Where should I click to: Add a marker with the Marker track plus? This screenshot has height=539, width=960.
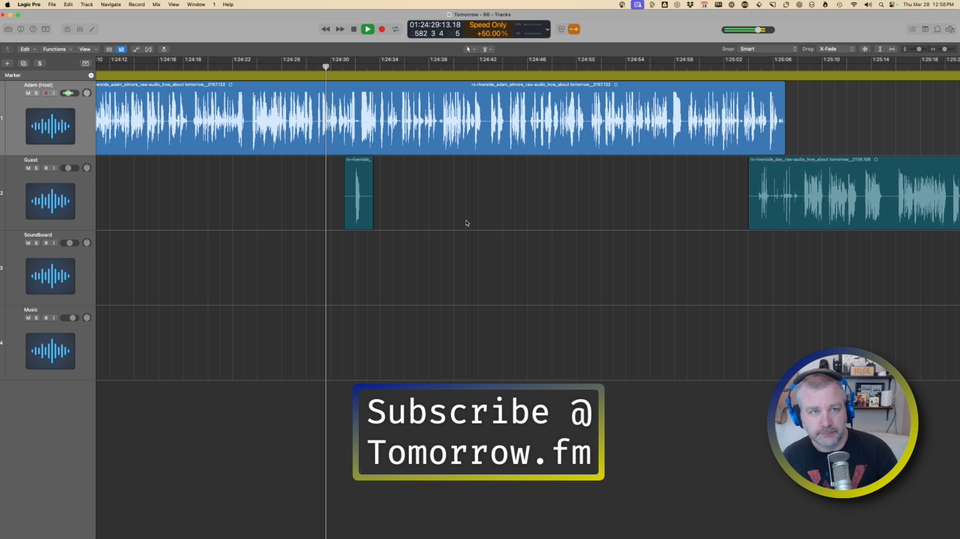point(91,75)
